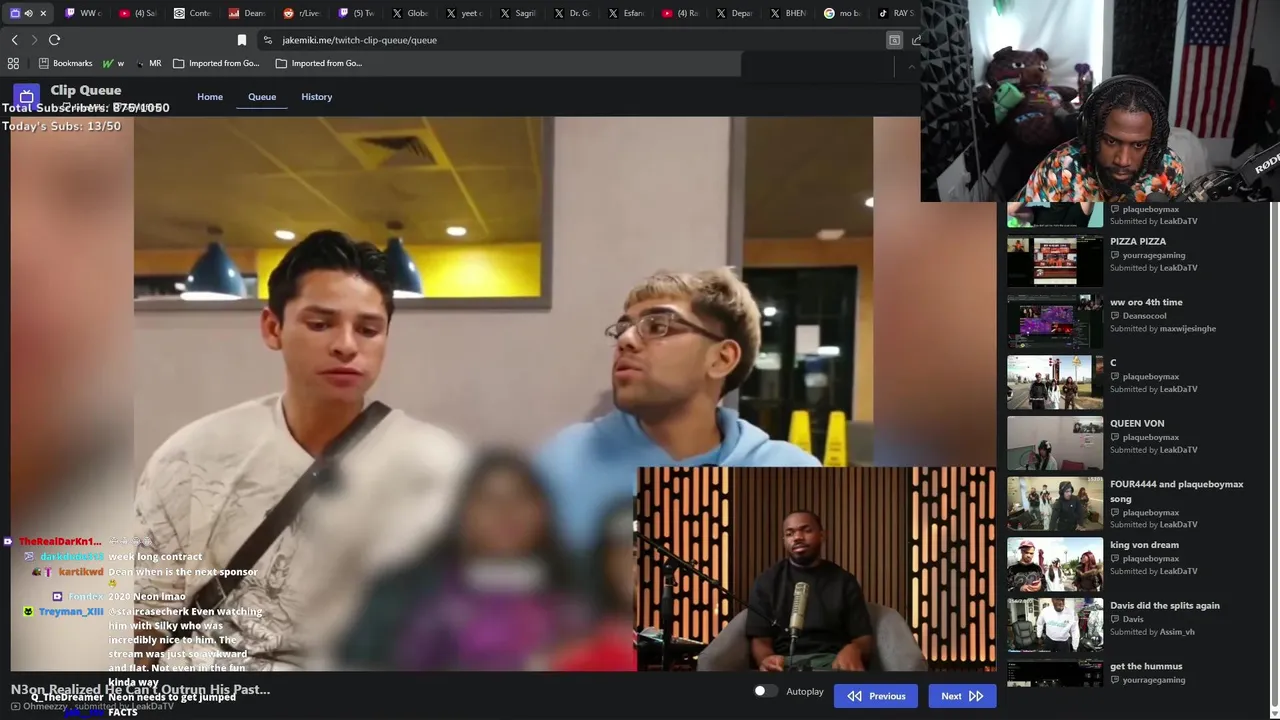The image size is (1280, 720).
Task: Switch to the 'WW' Twitch browser tab
Action: pyautogui.click(x=84, y=13)
